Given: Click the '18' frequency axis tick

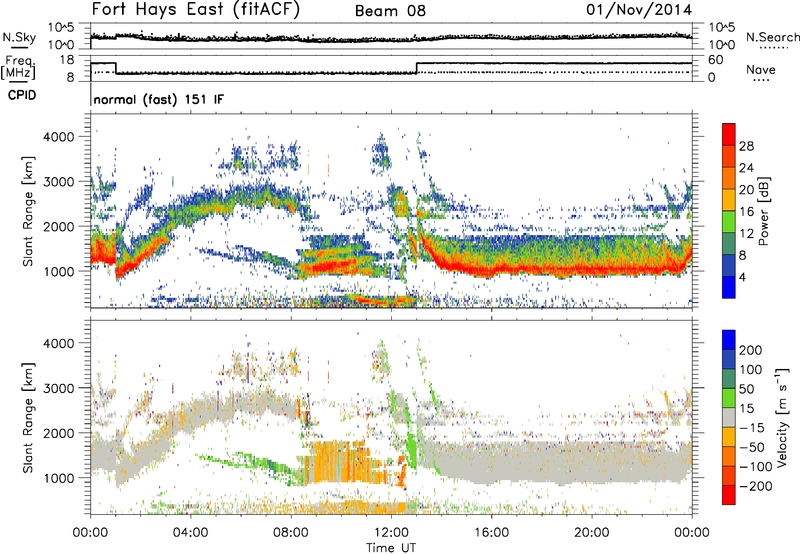Looking at the screenshot, I should [x=67, y=60].
